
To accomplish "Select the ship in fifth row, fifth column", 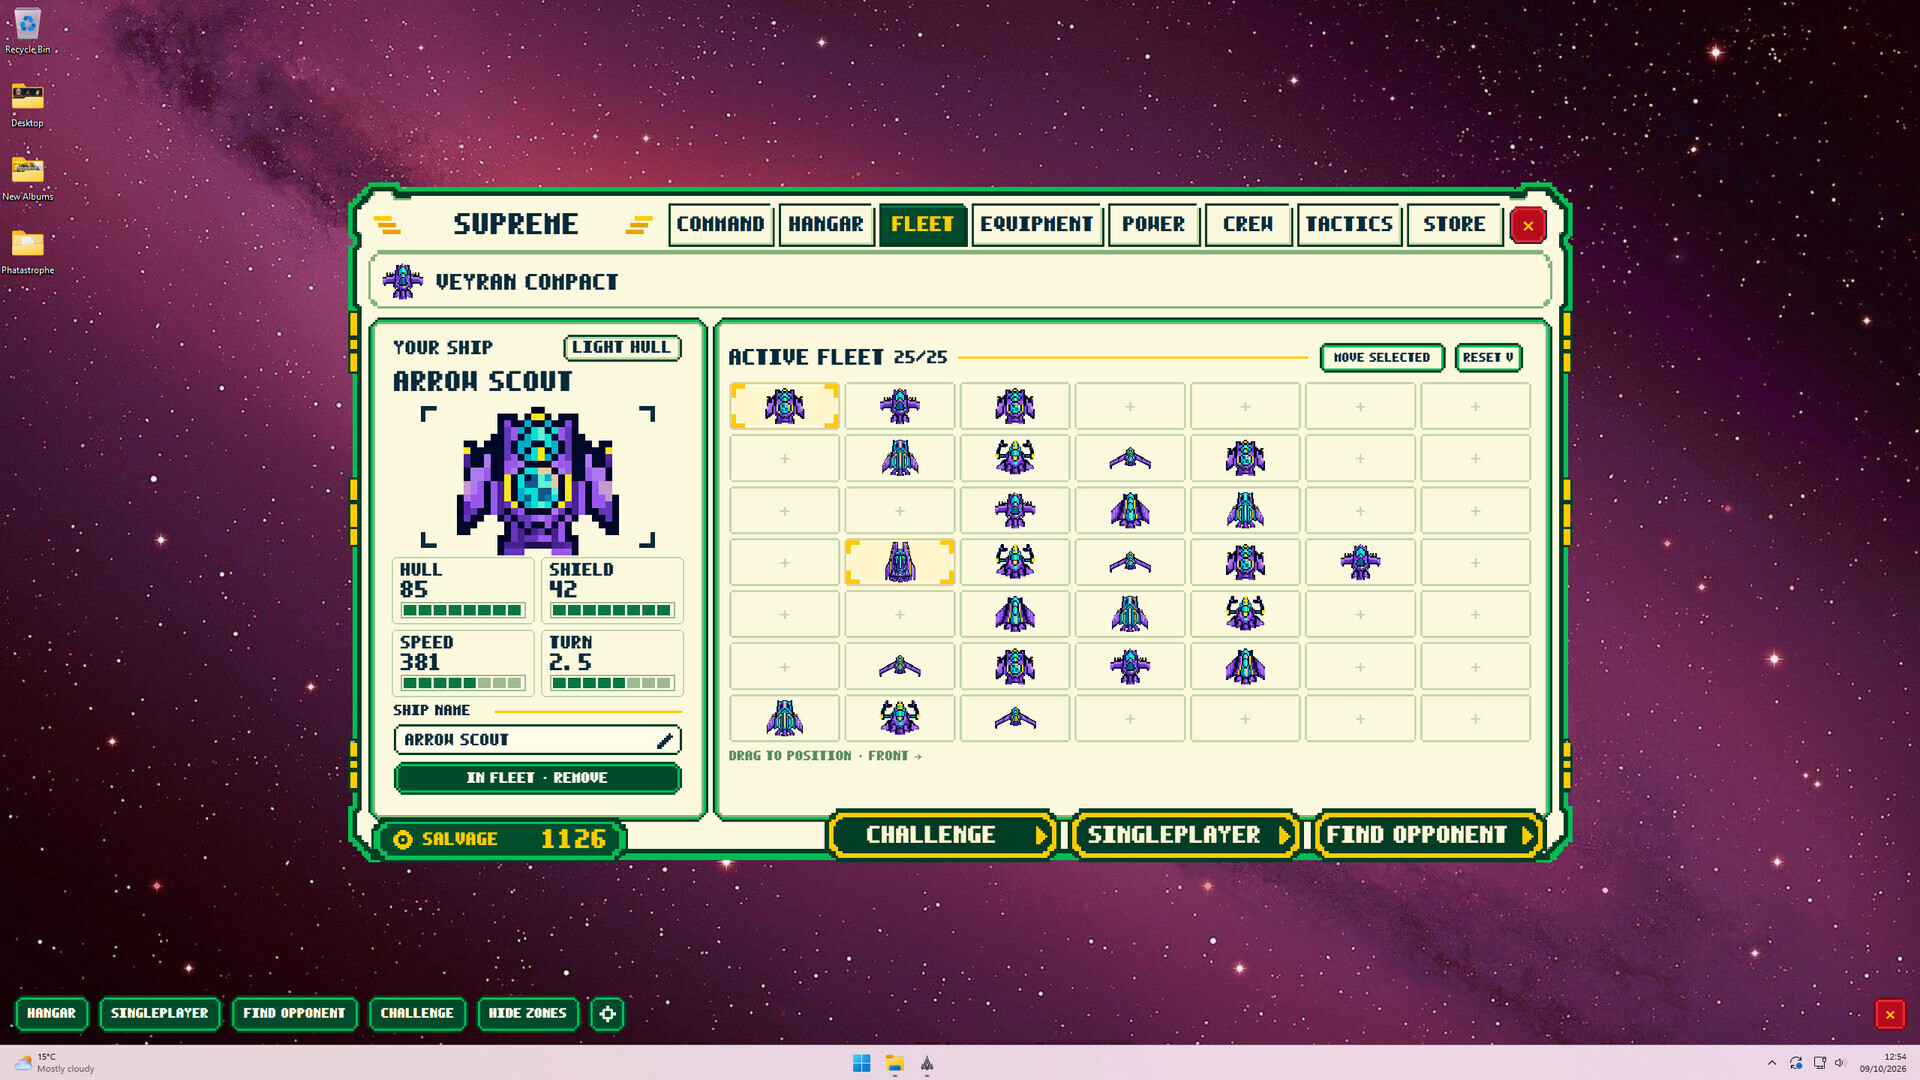I will [1245, 614].
